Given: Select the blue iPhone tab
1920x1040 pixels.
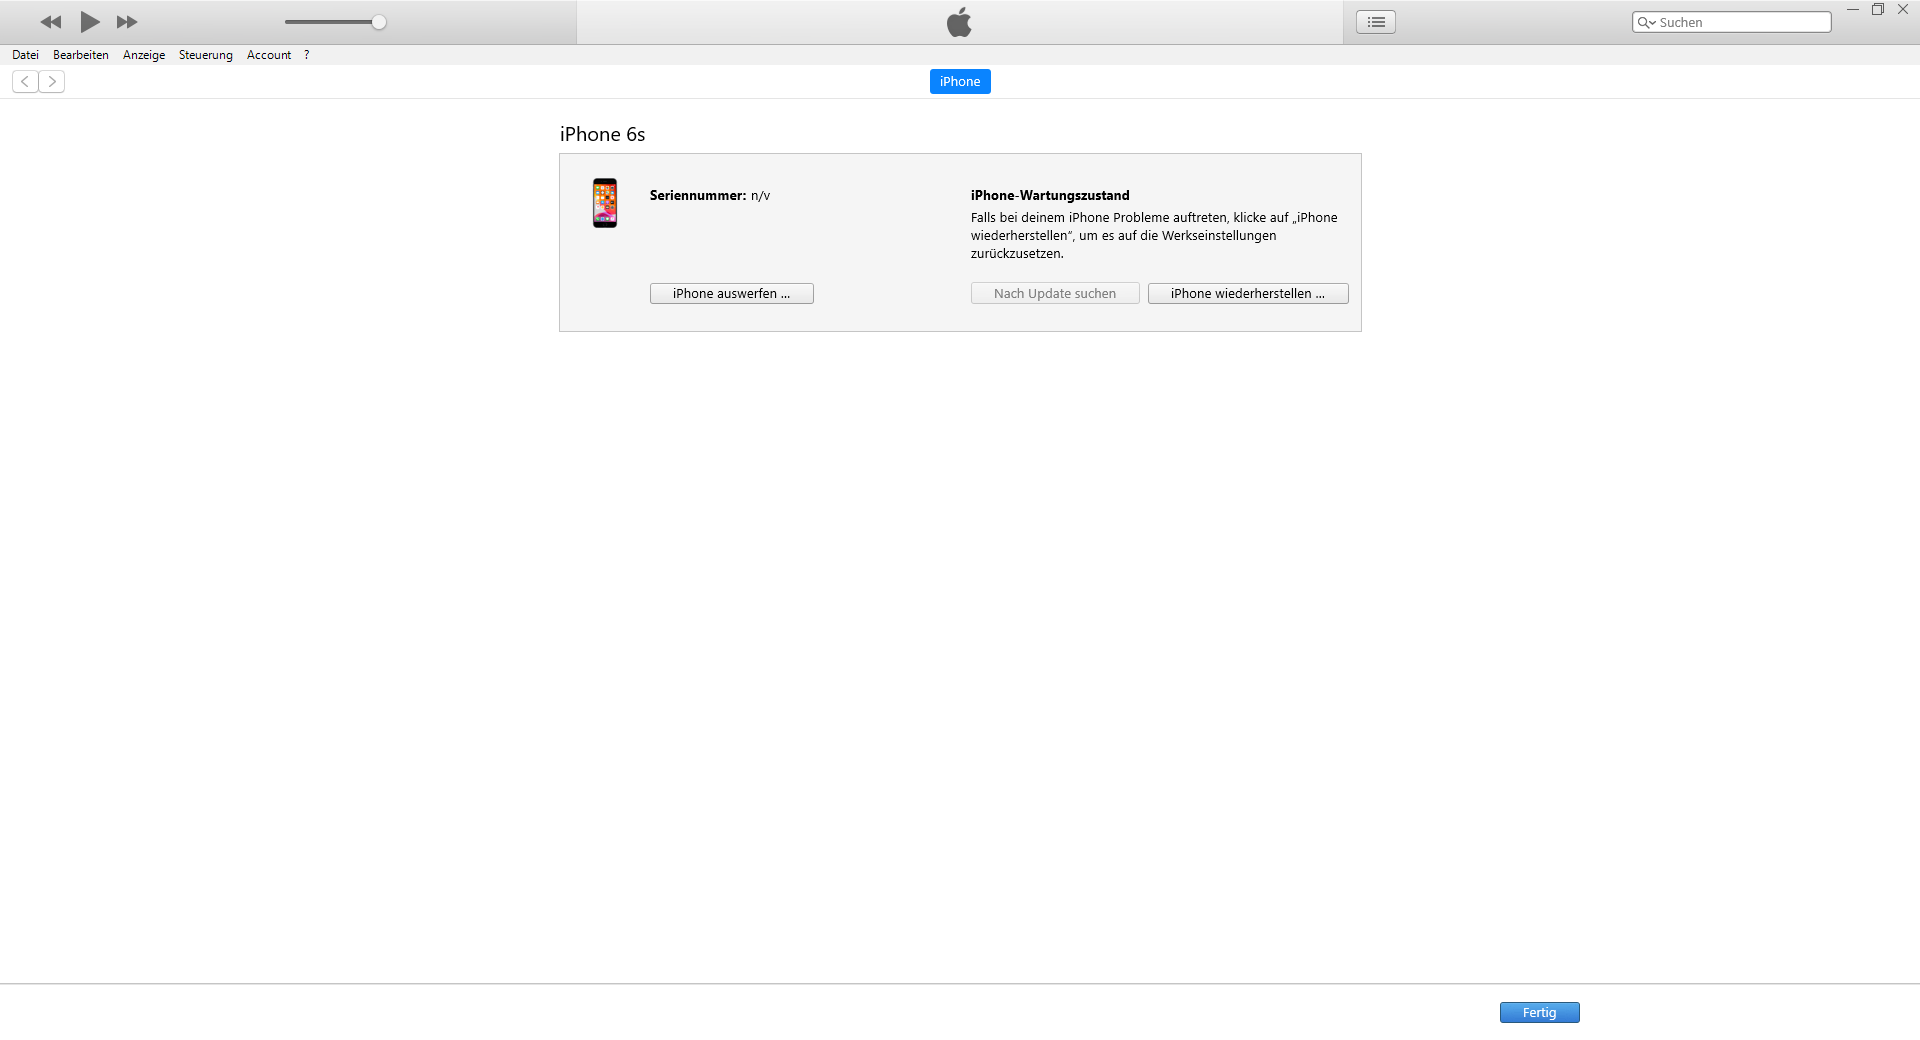Looking at the screenshot, I should pos(960,82).
